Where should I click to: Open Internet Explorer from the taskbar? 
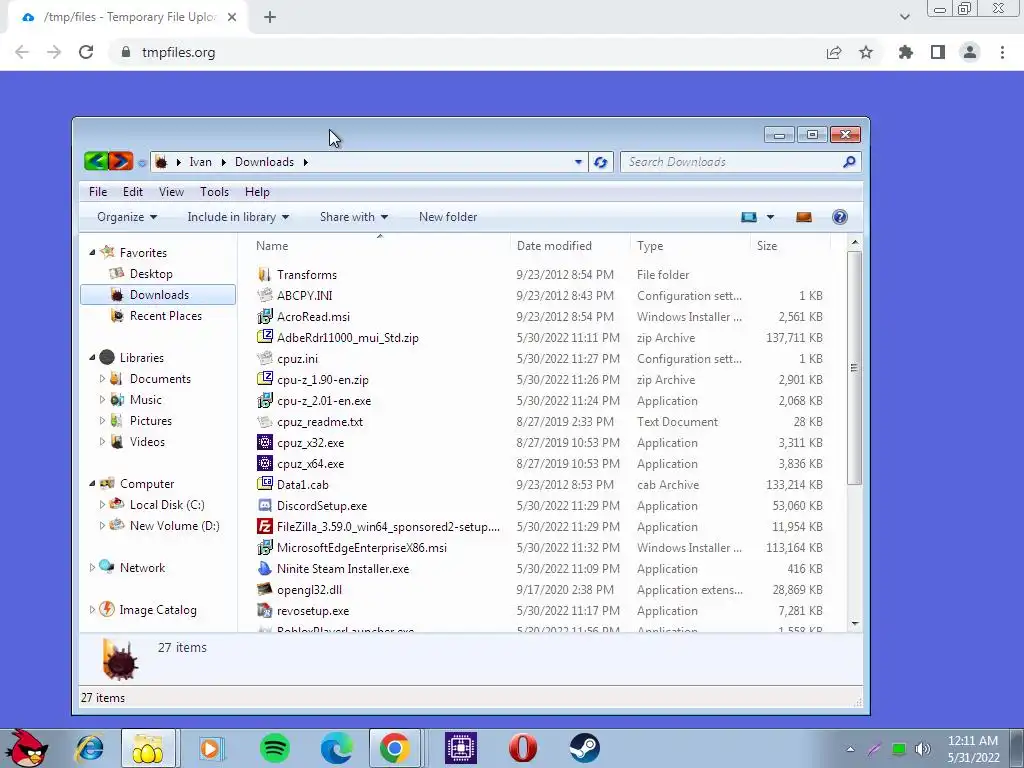click(x=89, y=748)
